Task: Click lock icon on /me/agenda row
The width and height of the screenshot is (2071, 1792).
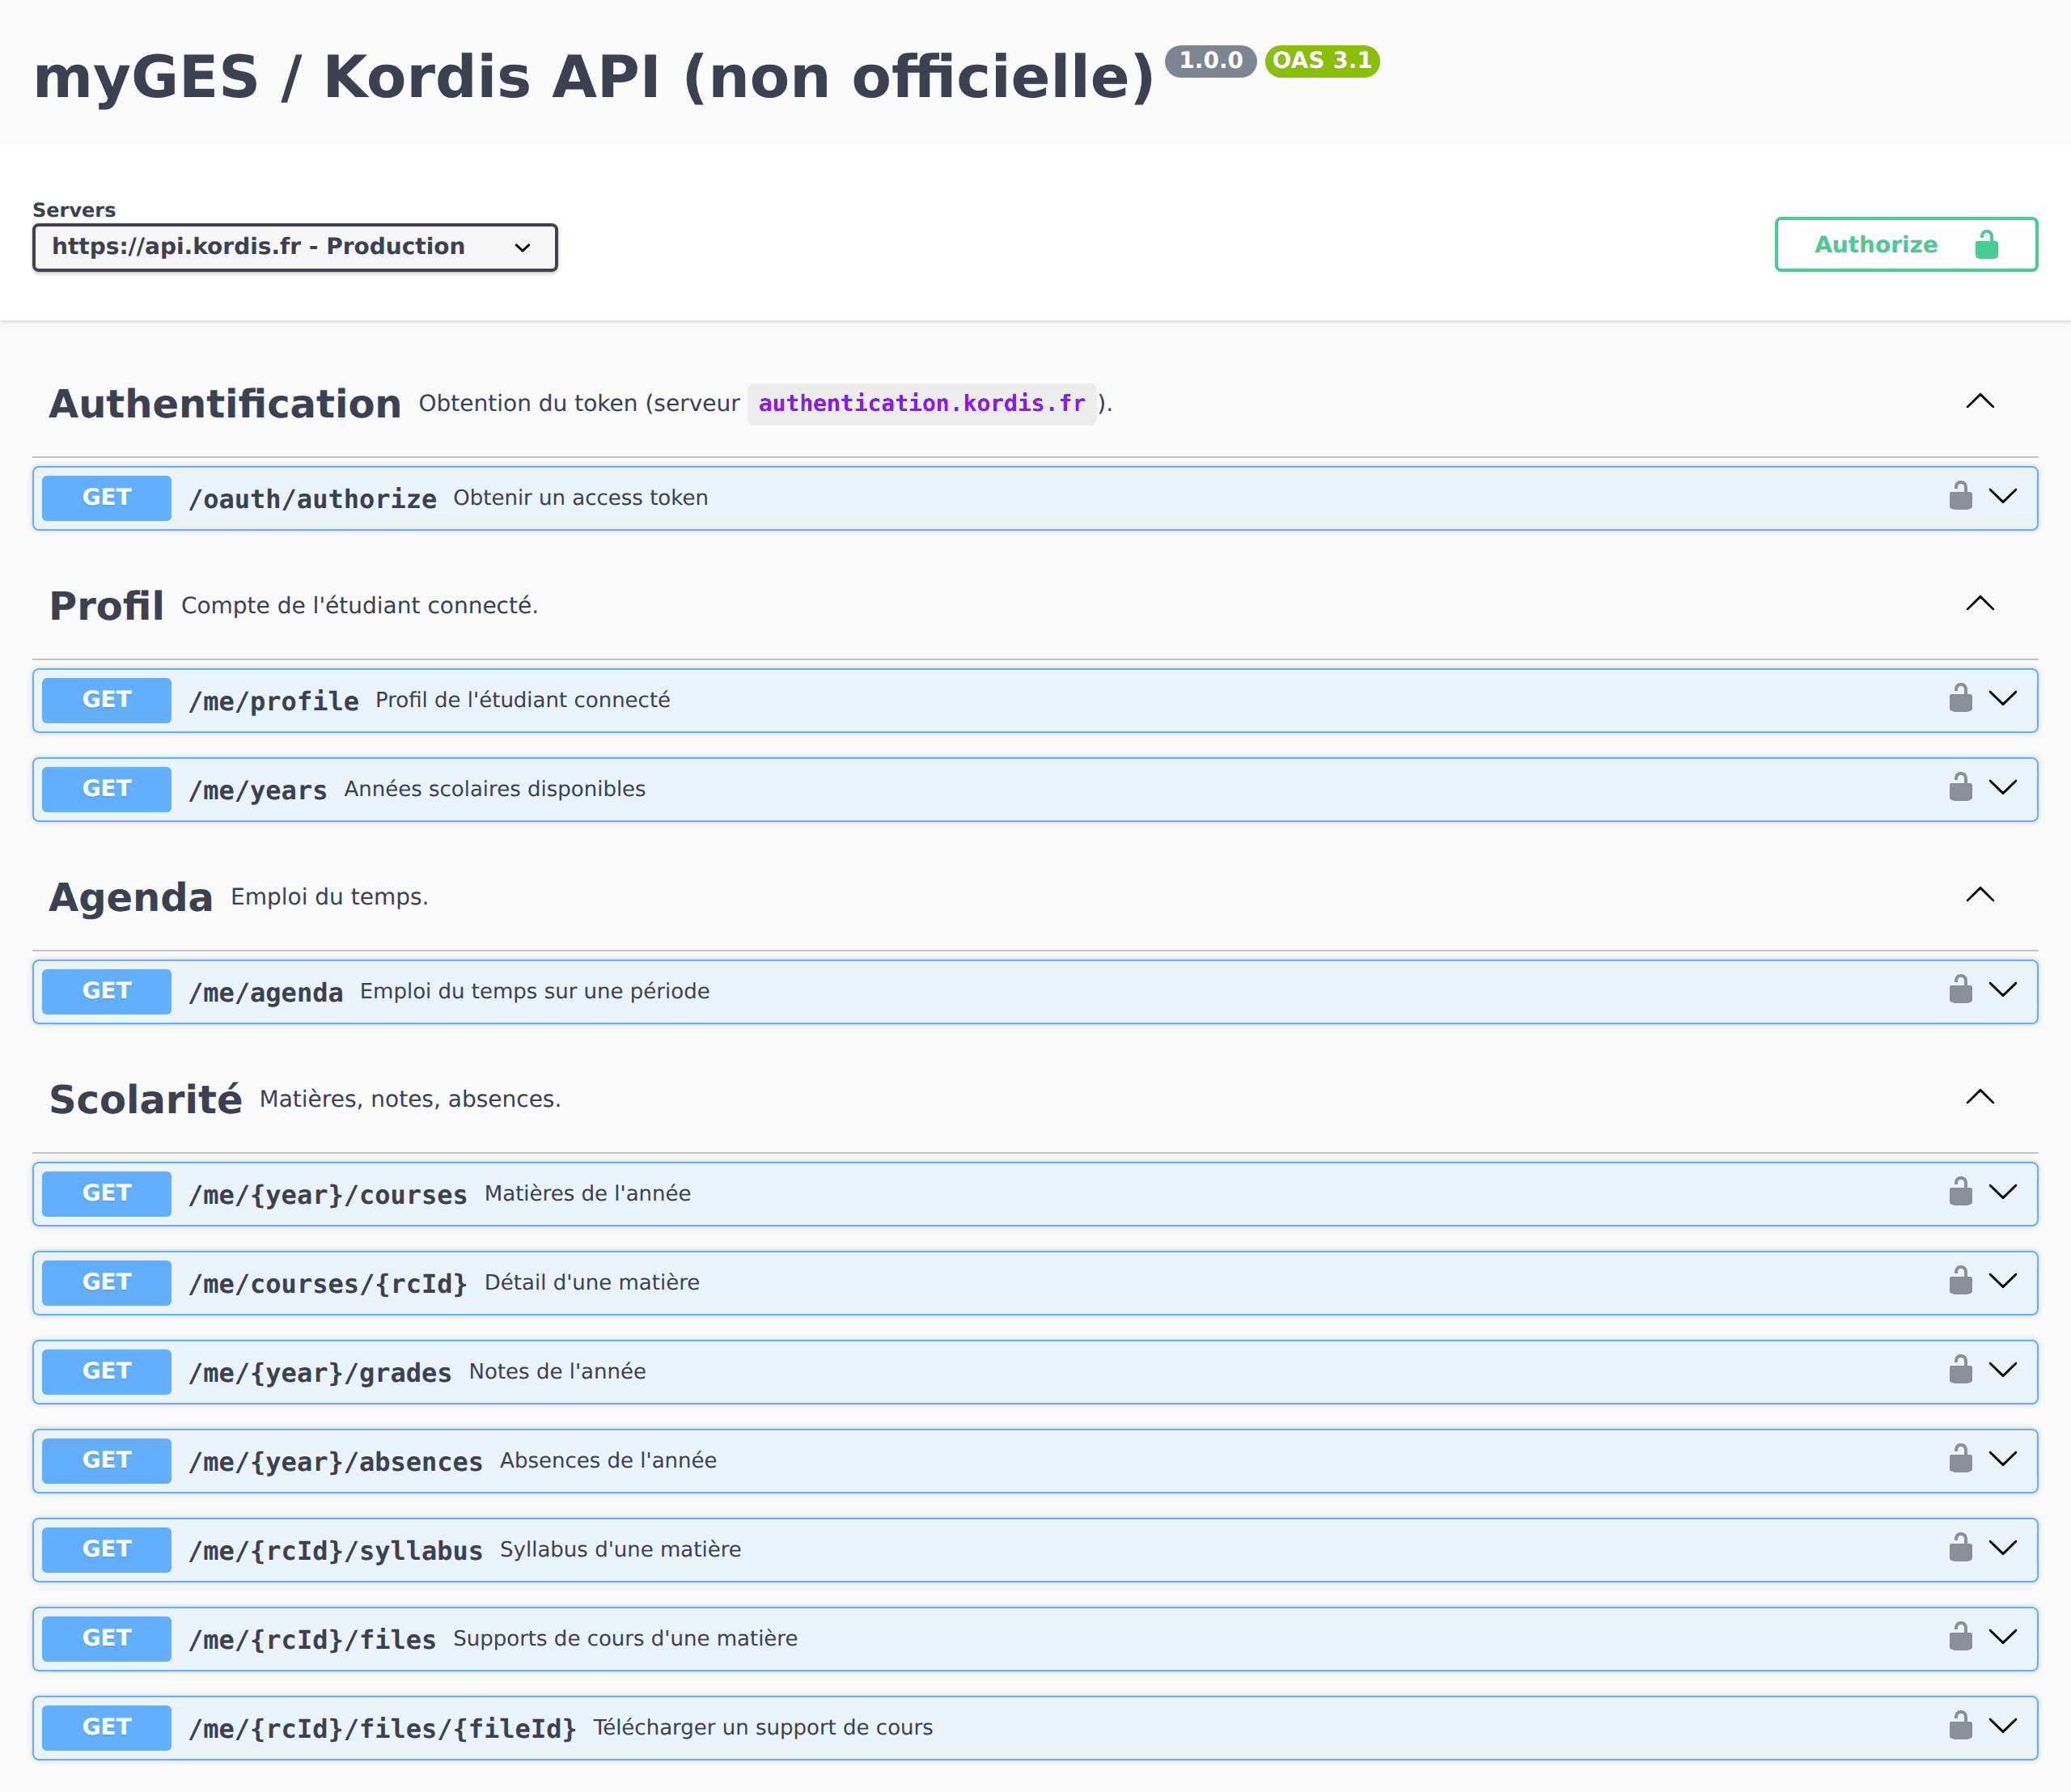Action: pos(1960,989)
